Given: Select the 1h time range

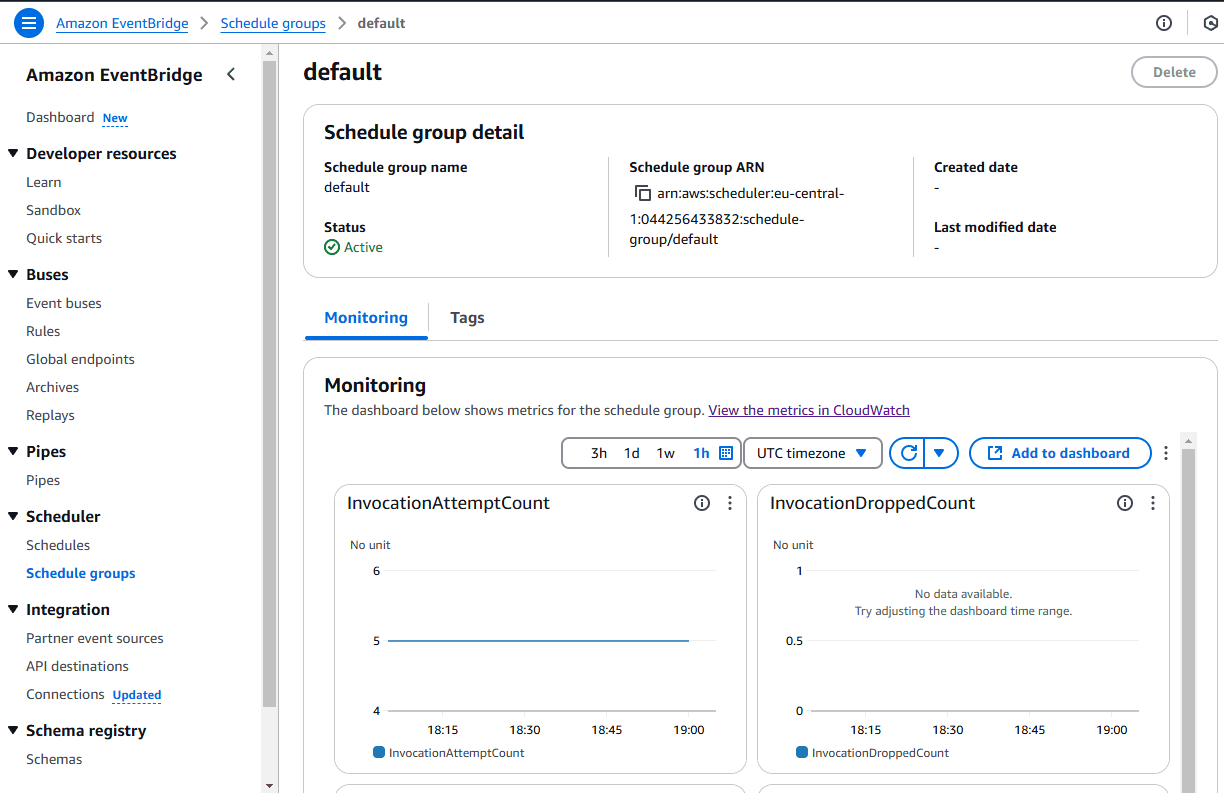Looking at the screenshot, I should (701, 453).
